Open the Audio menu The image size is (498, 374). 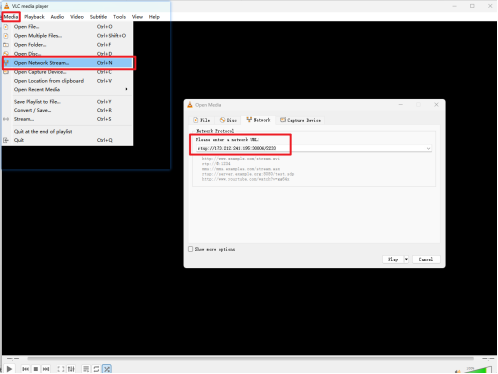[57, 17]
